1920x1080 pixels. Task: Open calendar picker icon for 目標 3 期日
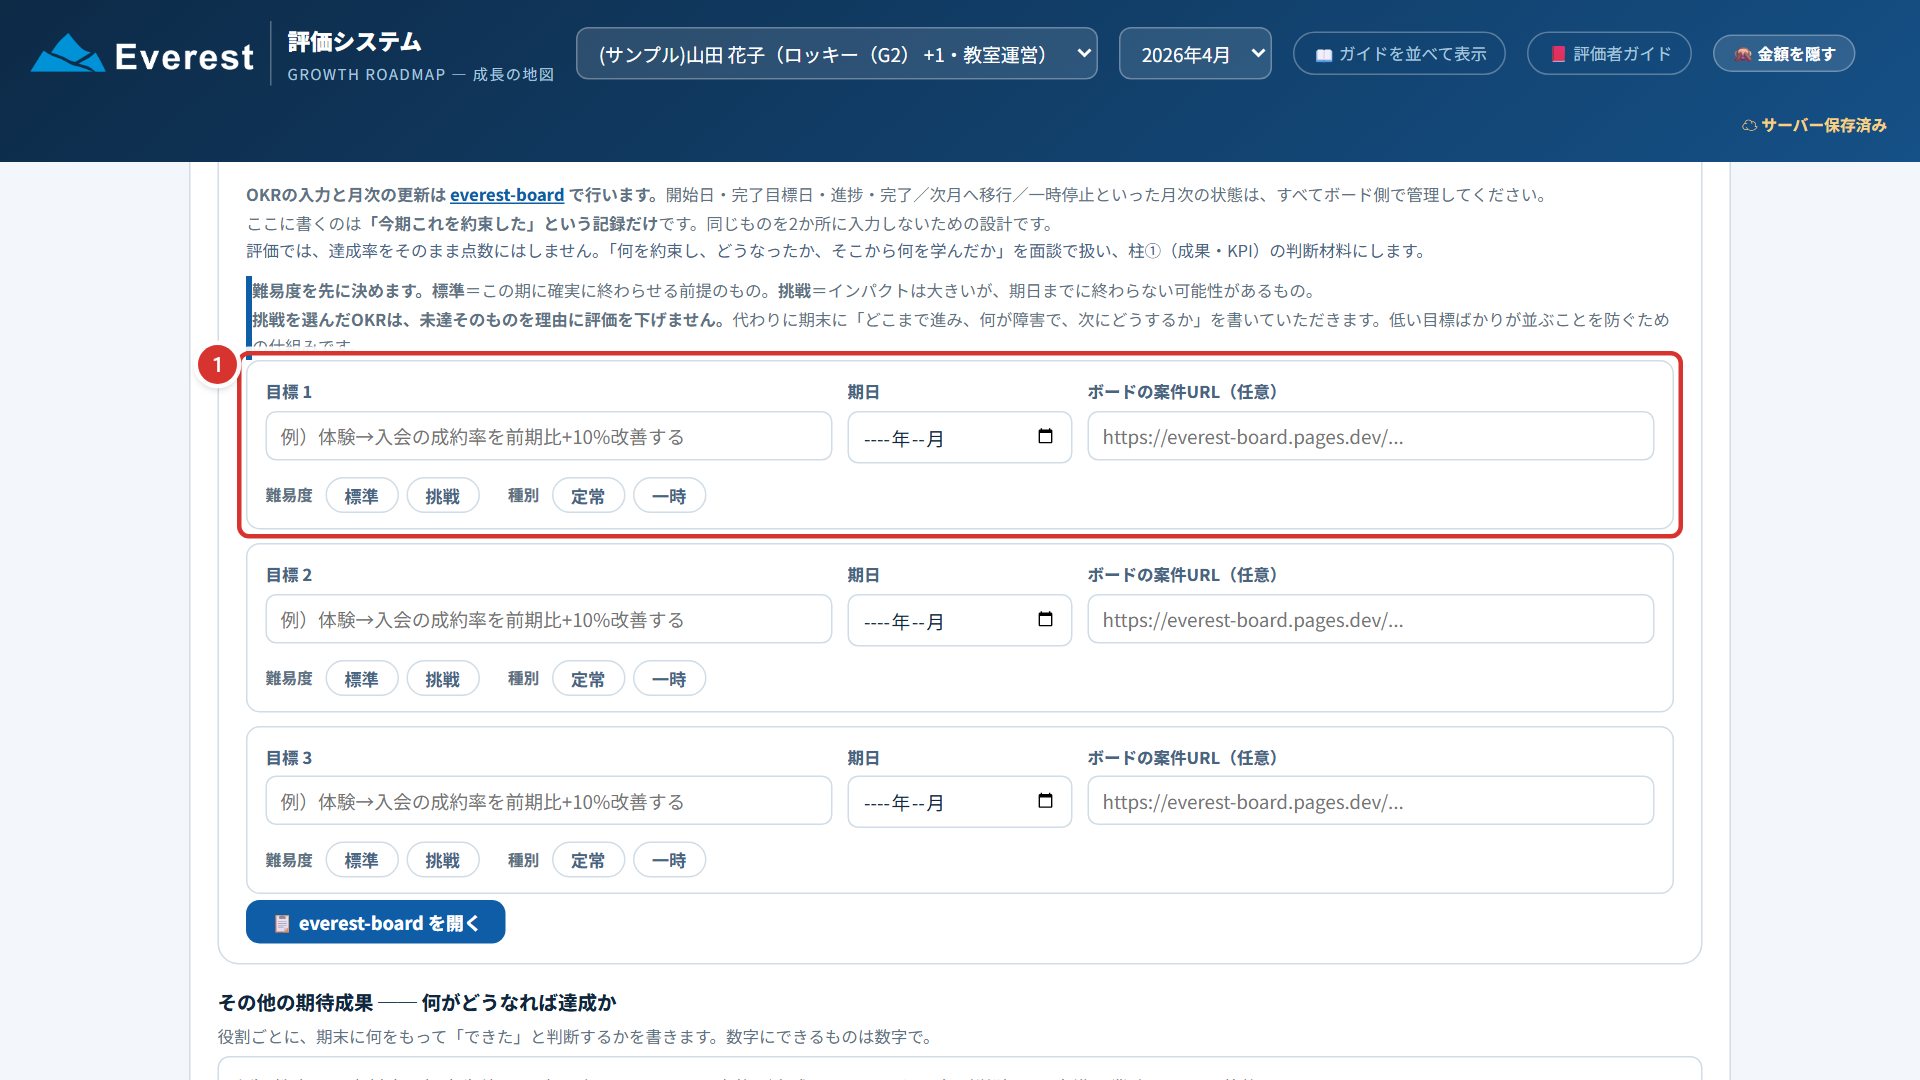tap(1045, 801)
